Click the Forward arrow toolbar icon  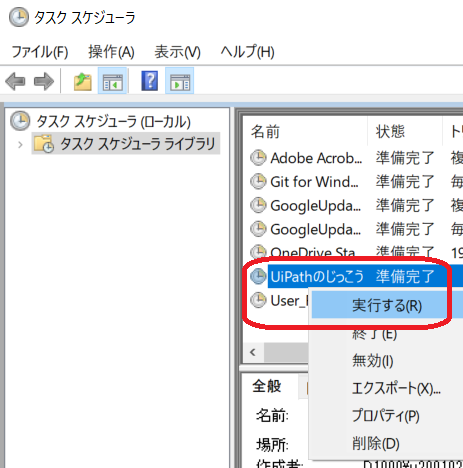click(x=44, y=81)
